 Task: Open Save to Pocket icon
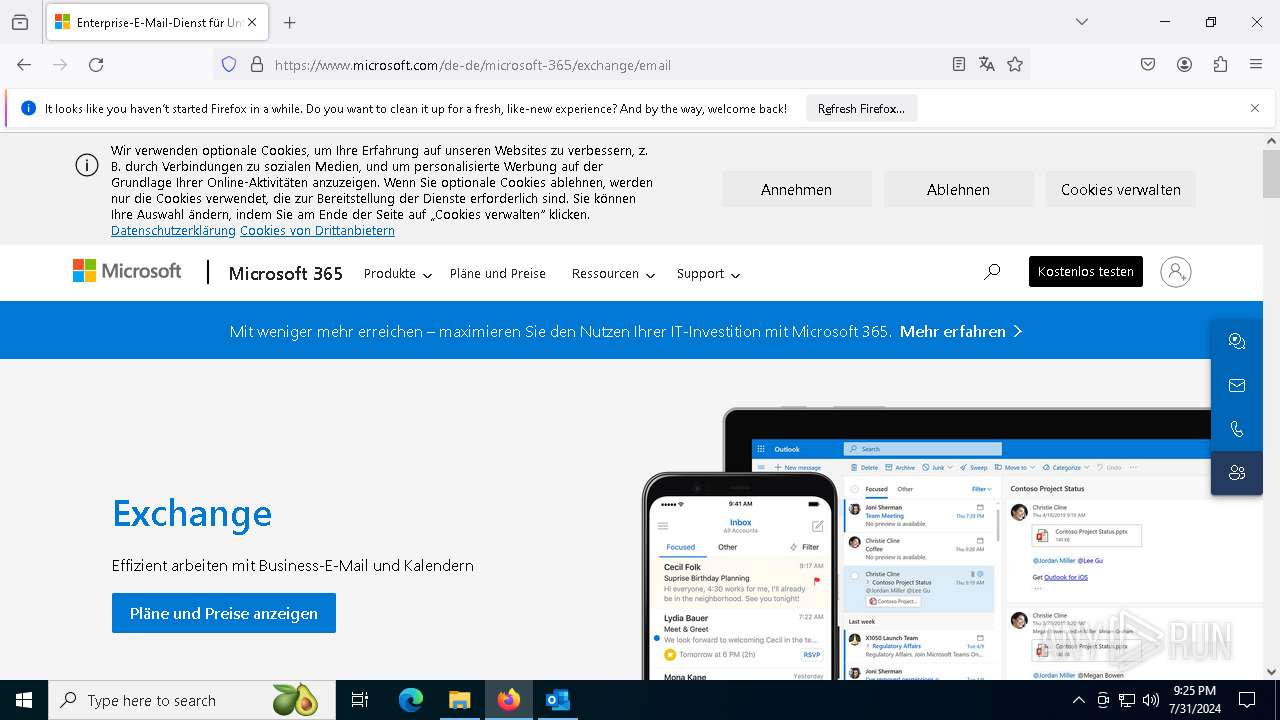1148,64
